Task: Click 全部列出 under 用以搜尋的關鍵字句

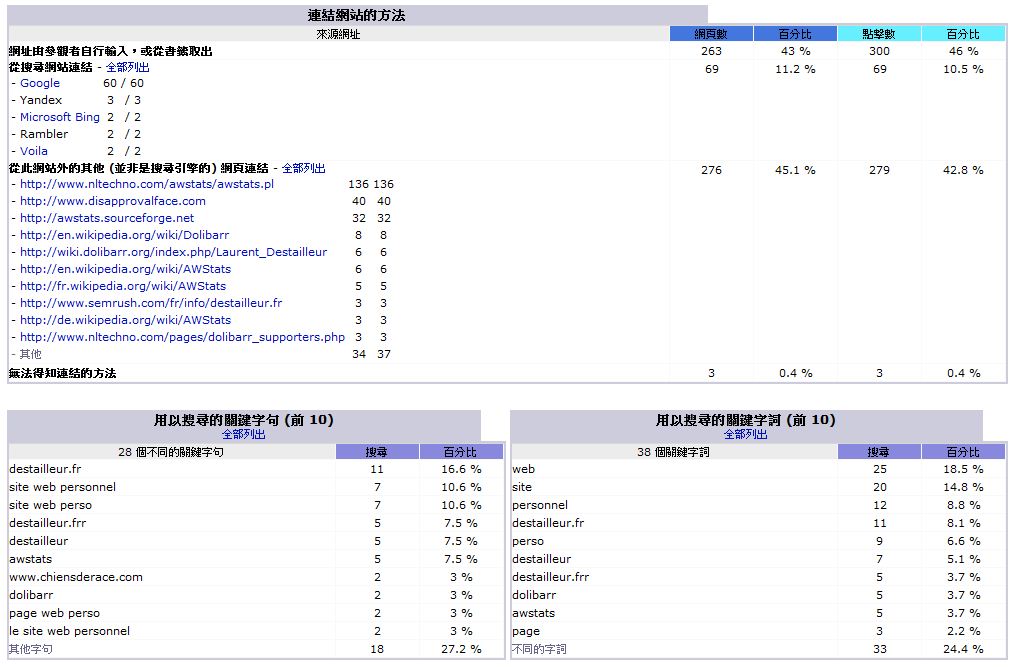Action: pyautogui.click(x=244, y=434)
